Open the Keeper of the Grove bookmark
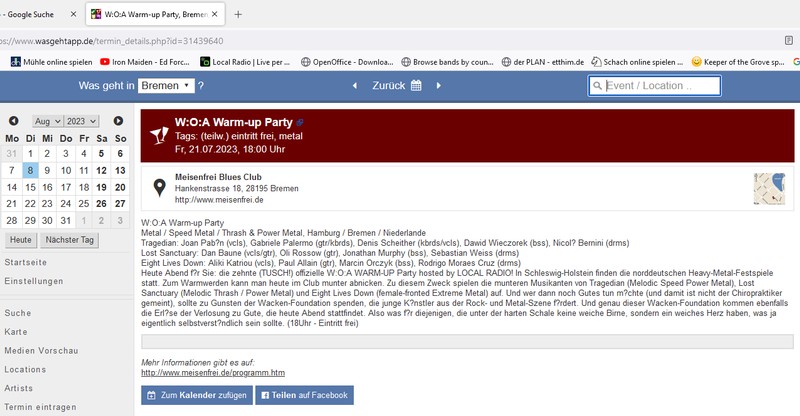The height and width of the screenshot is (416, 800). [x=738, y=62]
